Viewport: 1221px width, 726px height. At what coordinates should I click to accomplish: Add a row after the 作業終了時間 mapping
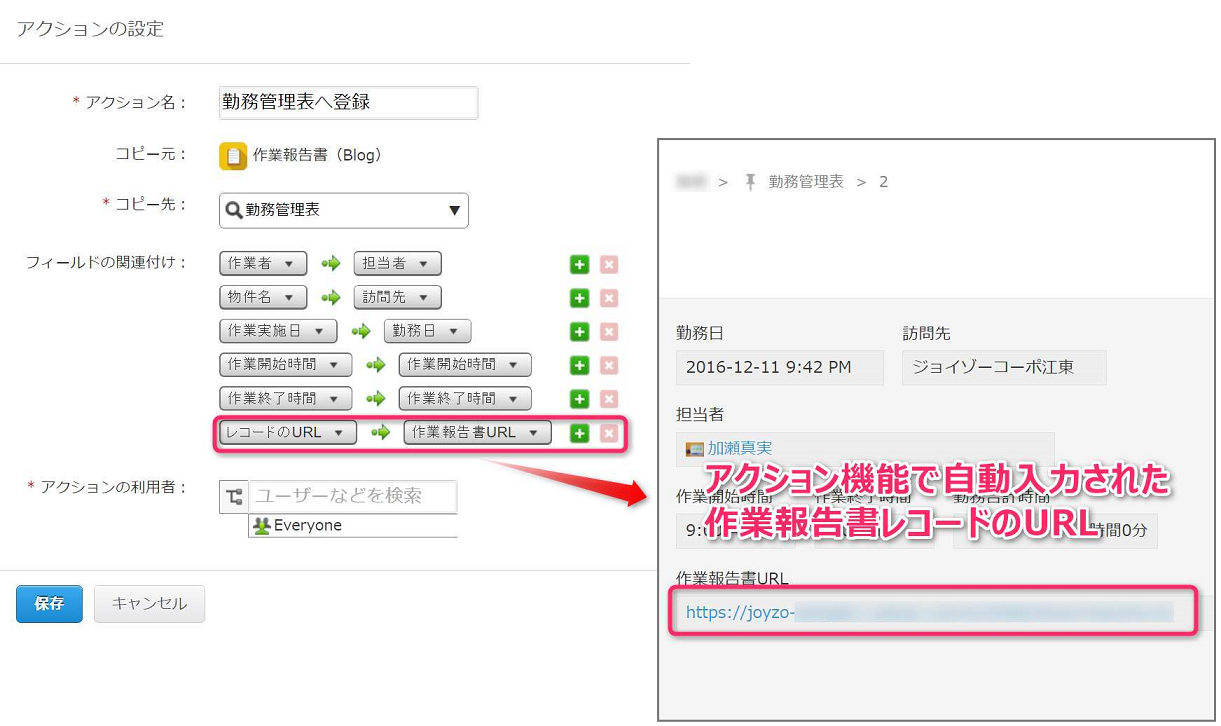[579, 398]
